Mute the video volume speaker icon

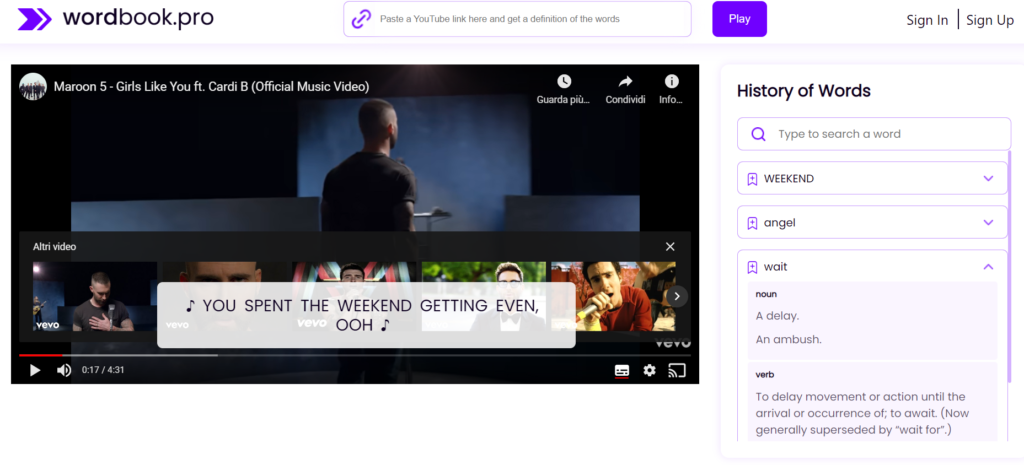[x=64, y=370]
